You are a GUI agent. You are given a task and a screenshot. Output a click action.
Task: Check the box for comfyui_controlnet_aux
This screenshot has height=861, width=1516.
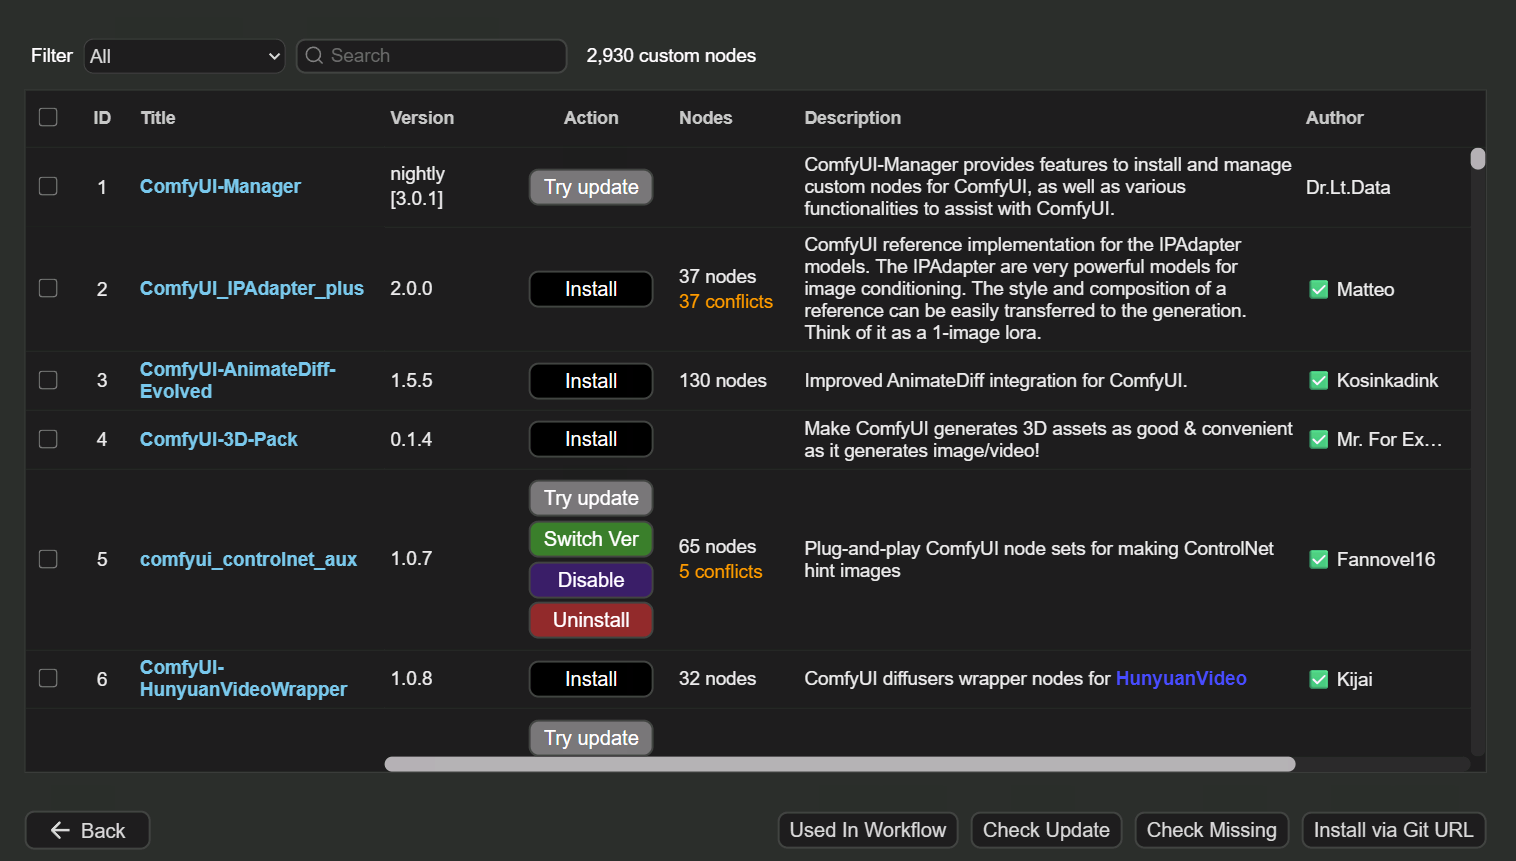click(48, 559)
